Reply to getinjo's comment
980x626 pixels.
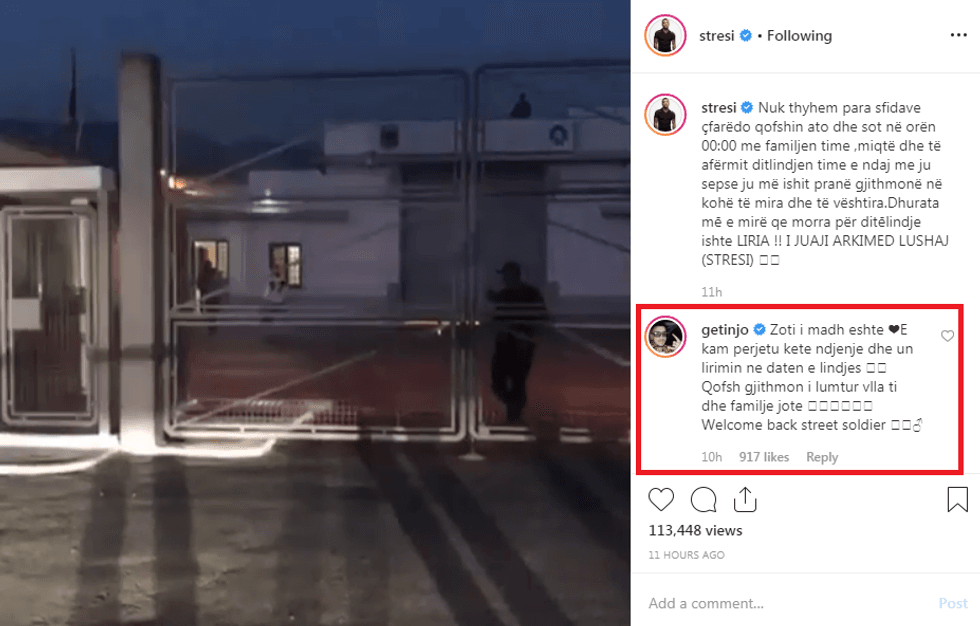pos(822,457)
